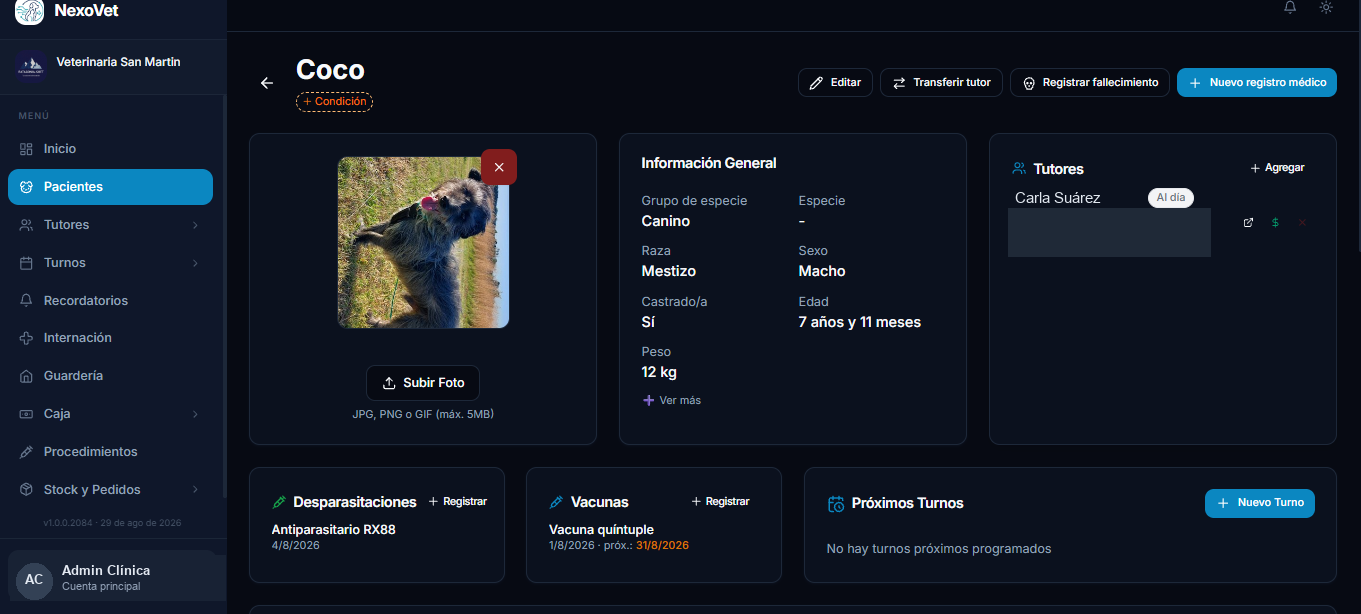1361x614 pixels.
Task: Click the Editar button
Action: pos(835,83)
